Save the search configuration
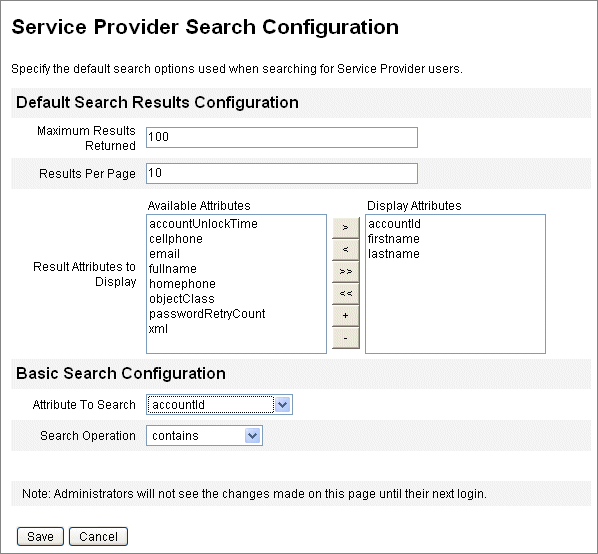Screen dimensions: 598x554 coord(40,536)
